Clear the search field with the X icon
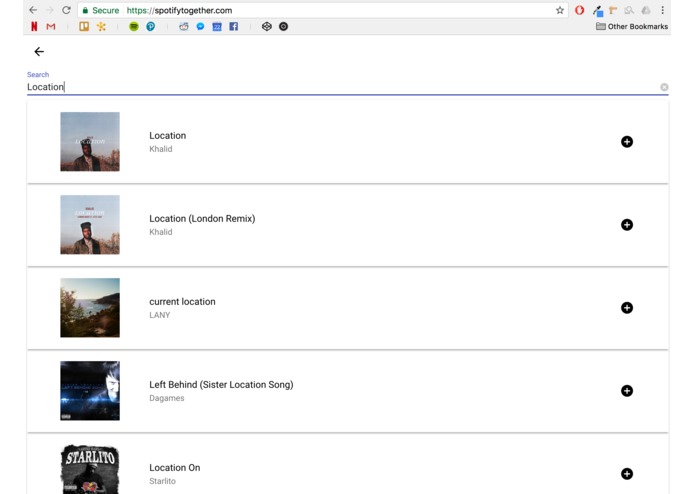This screenshot has height=494, width=695. coord(664,87)
